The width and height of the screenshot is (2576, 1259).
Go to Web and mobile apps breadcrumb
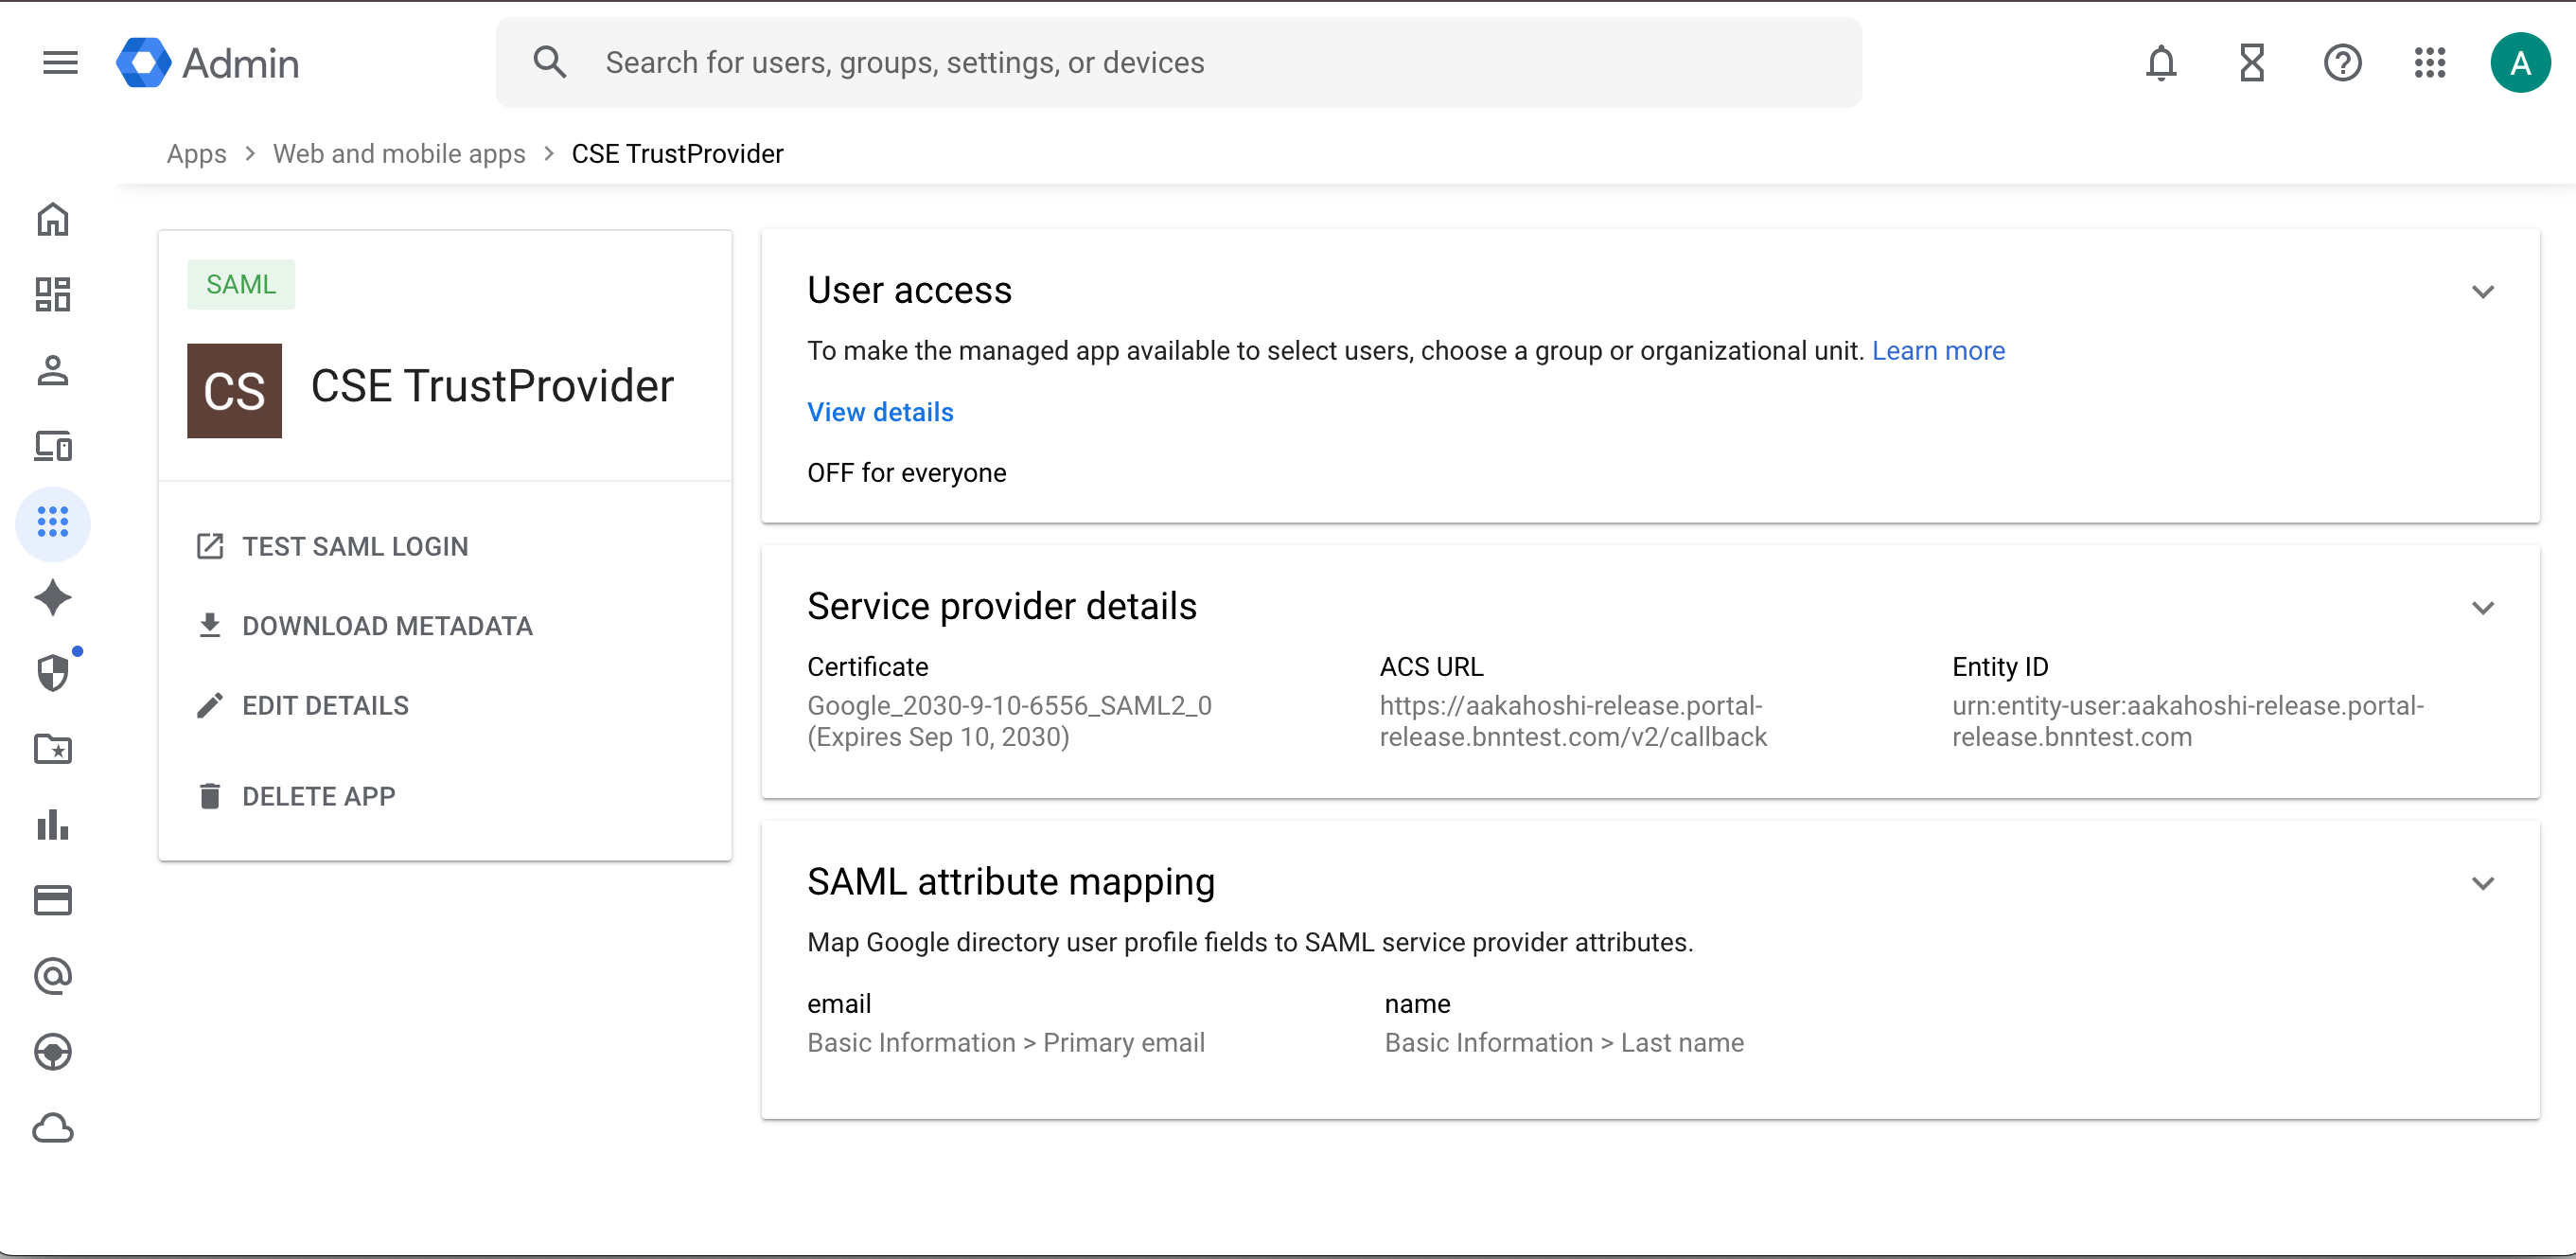pyautogui.click(x=399, y=154)
